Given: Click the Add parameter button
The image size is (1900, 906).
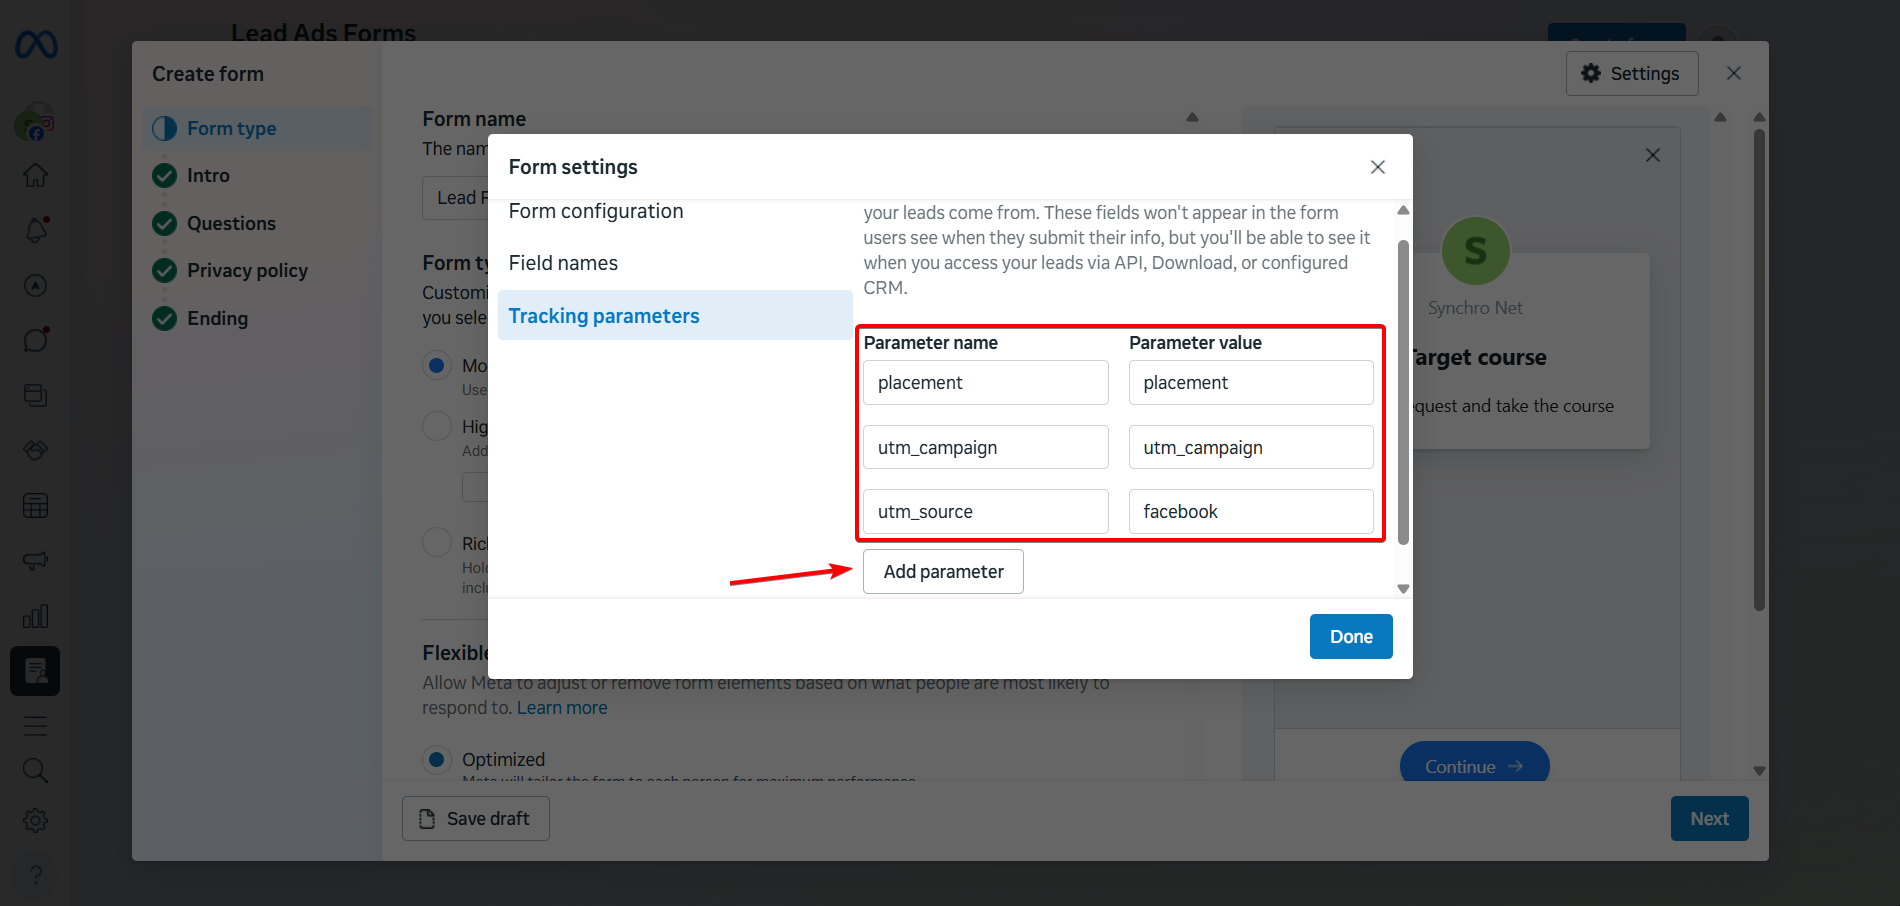Looking at the screenshot, I should pos(943,572).
